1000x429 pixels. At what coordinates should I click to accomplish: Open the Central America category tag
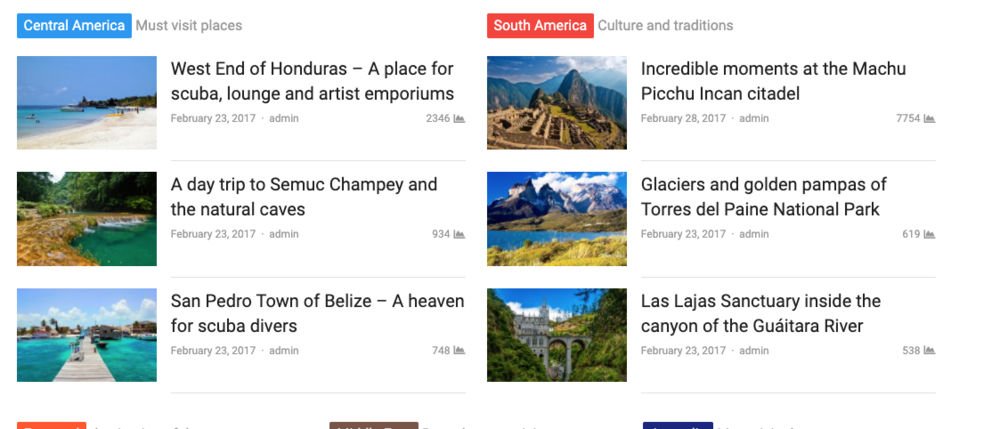point(74,25)
